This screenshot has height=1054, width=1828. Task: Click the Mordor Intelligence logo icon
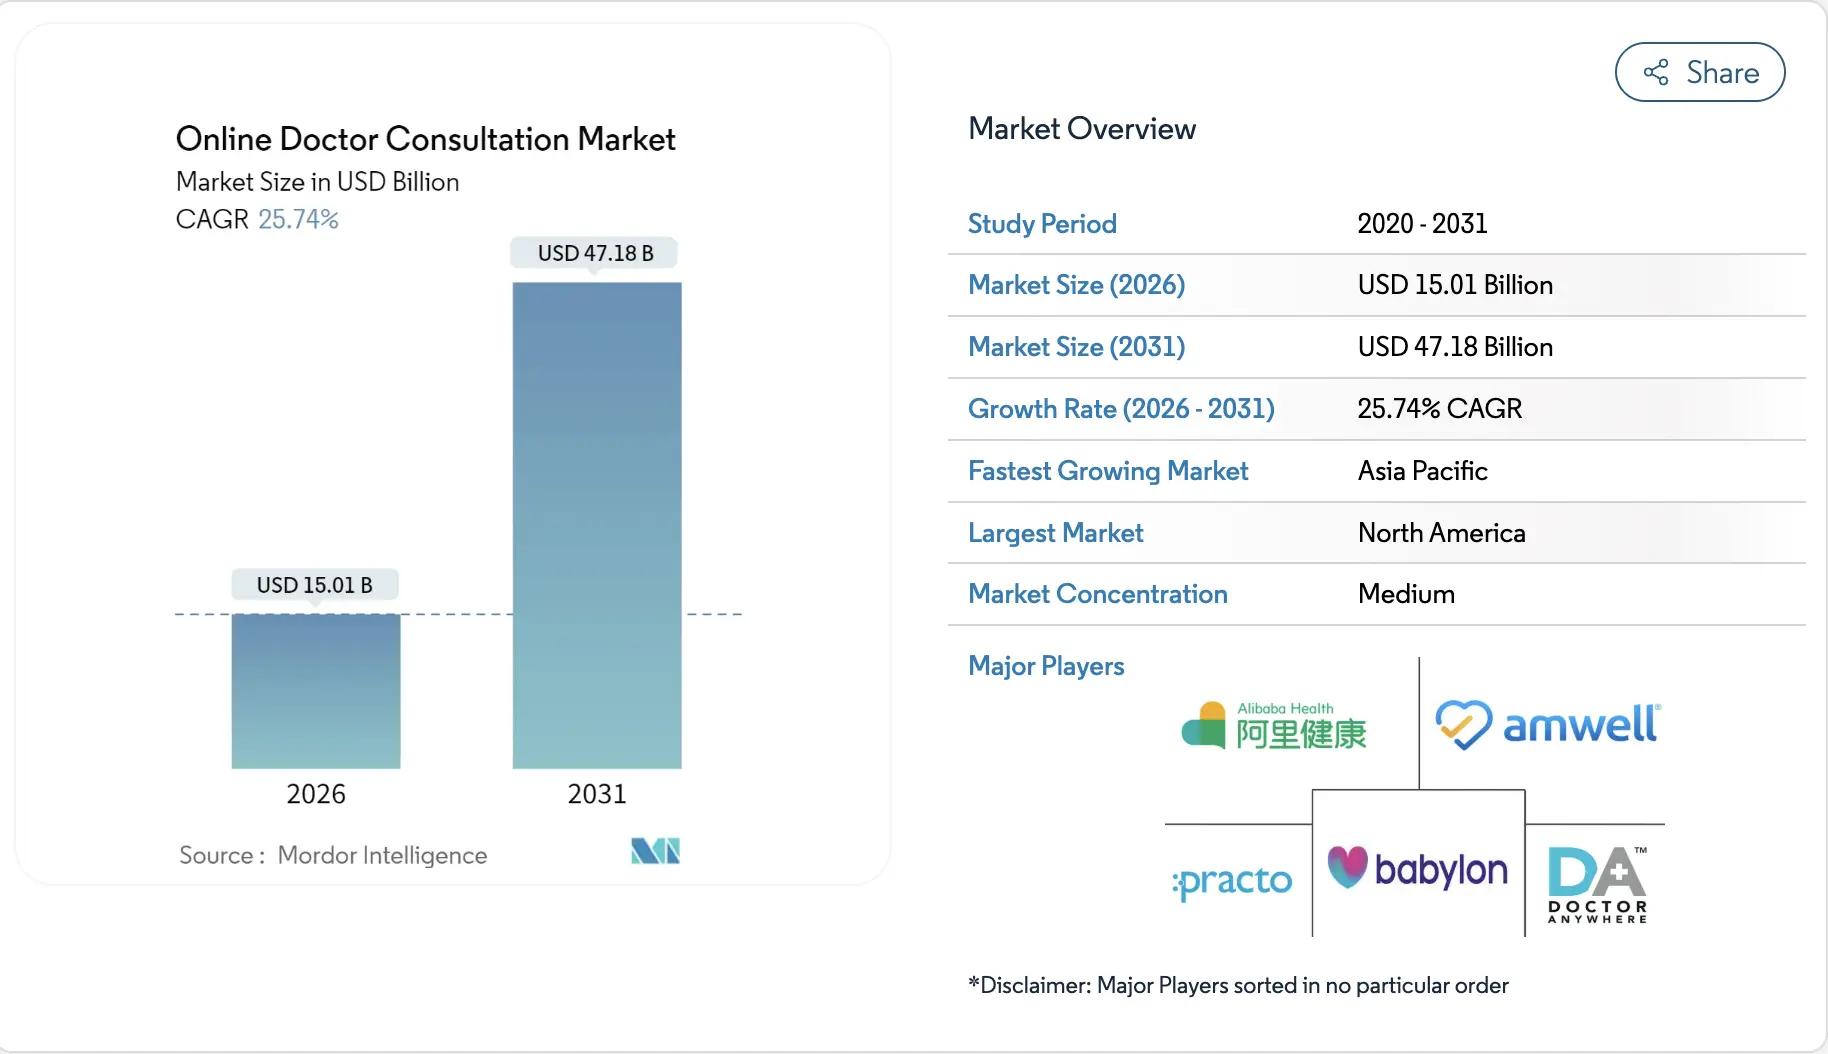coord(655,851)
